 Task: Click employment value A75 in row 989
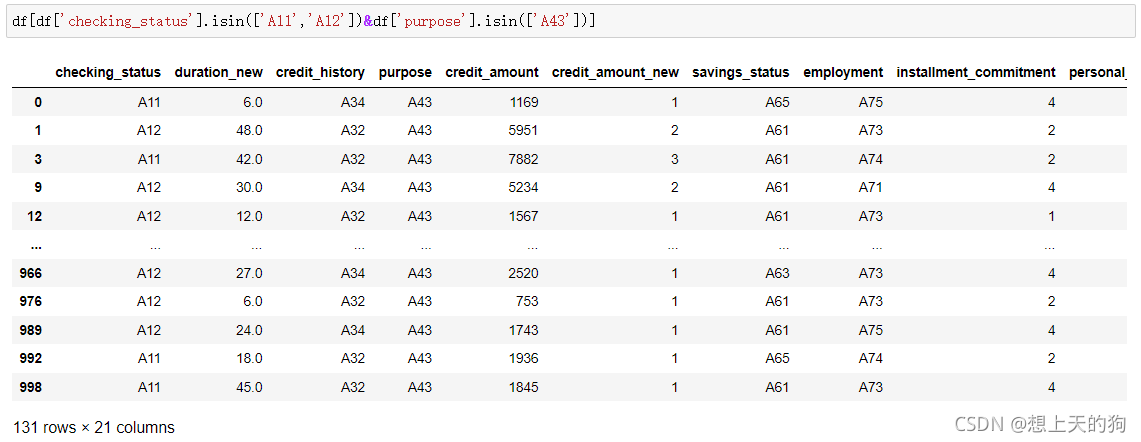871,330
